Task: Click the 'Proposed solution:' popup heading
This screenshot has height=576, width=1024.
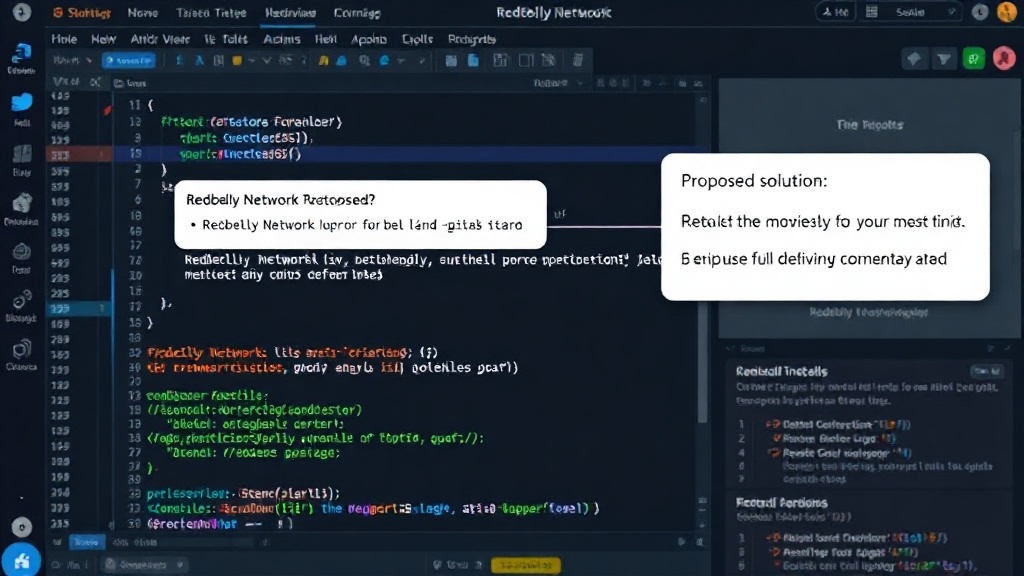Action: 754,181
